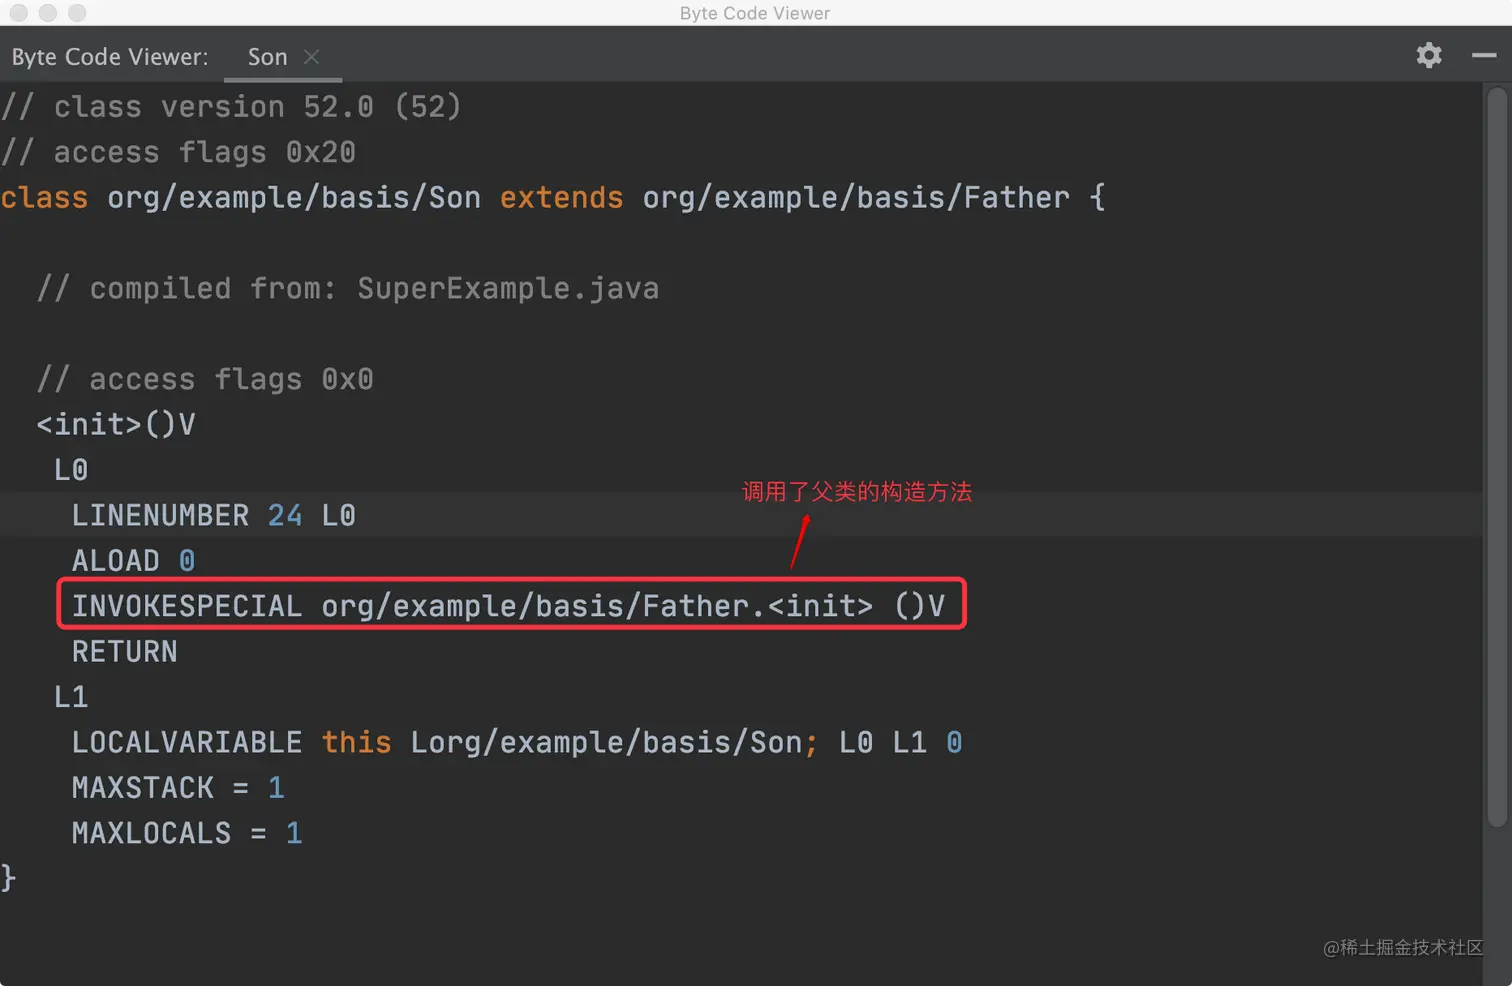
Task: Click the closing brace '}' line
Action: (9, 878)
